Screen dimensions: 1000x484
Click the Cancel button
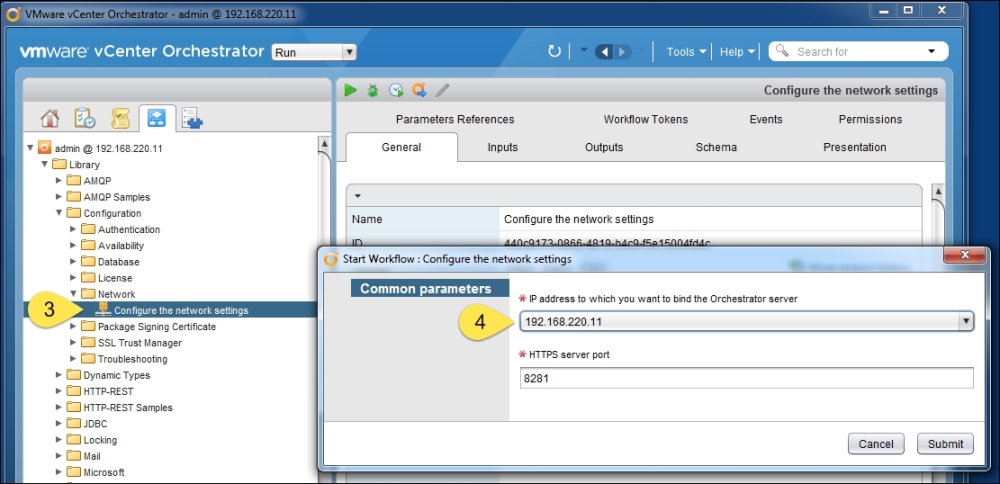(876, 444)
